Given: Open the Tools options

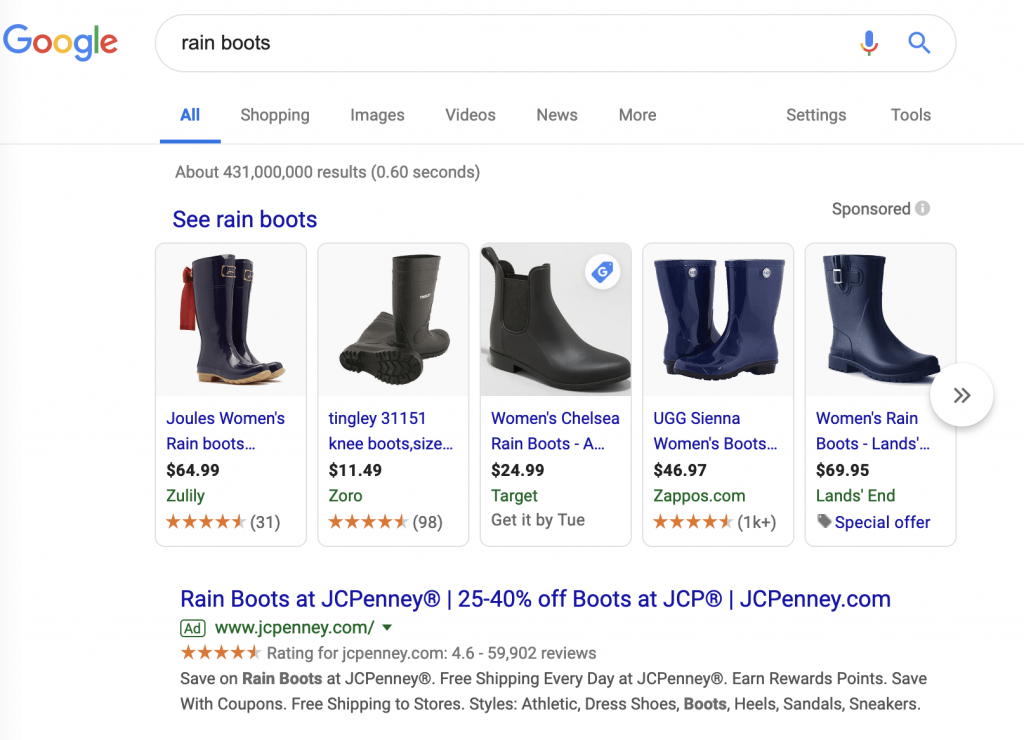Looking at the screenshot, I should point(910,115).
